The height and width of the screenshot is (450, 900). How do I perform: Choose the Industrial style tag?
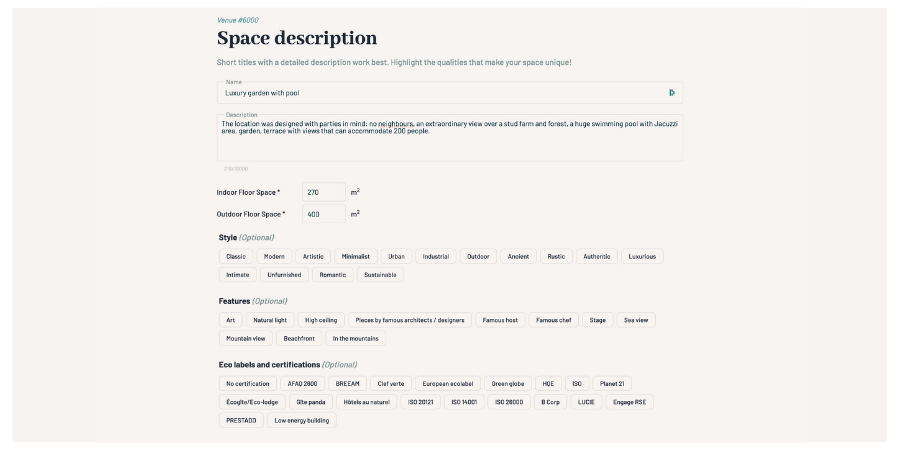click(436, 257)
